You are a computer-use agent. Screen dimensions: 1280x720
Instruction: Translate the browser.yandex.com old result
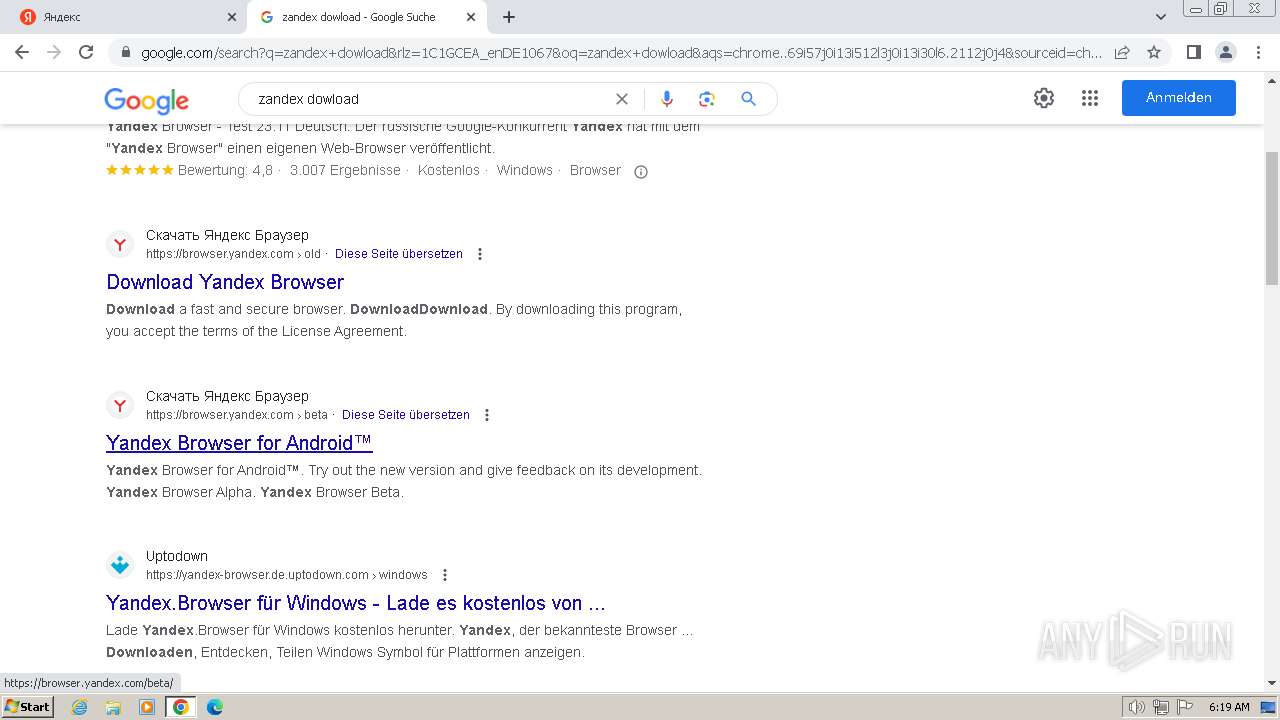(x=399, y=254)
